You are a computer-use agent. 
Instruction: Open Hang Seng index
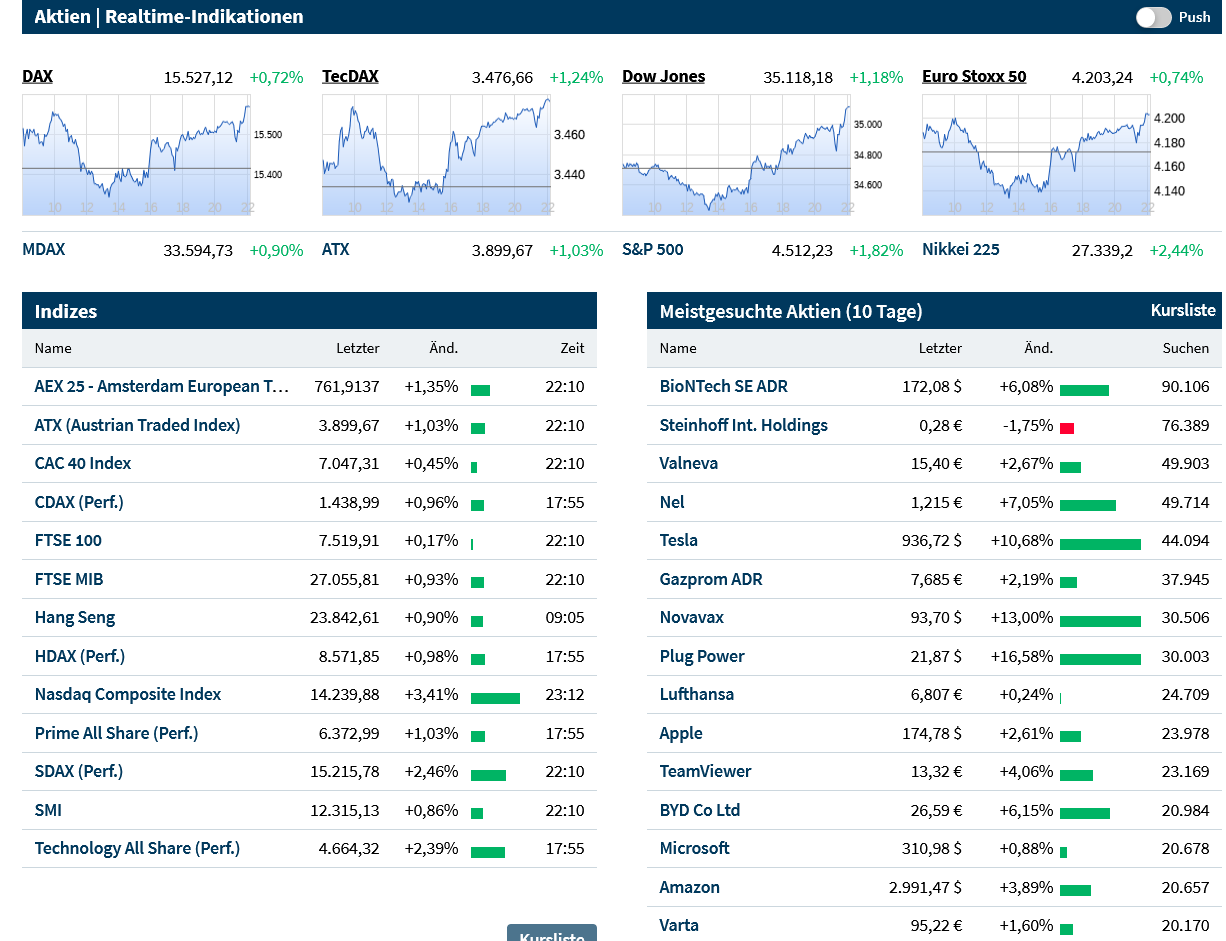pos(75,618)
